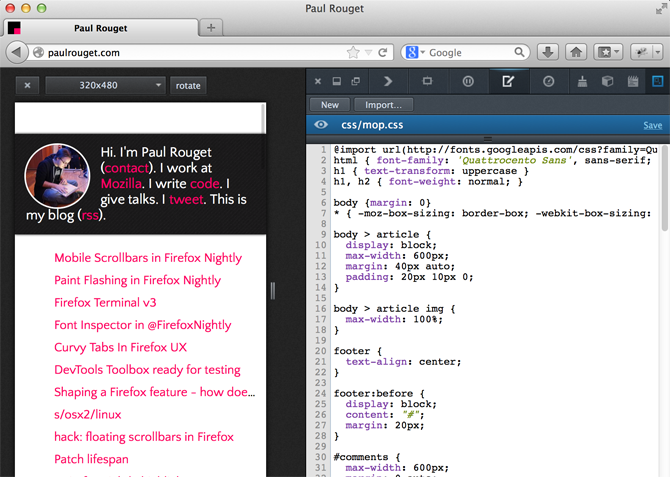670x477 pixels.
Task: Open 'Font Inspector in @FirefoxNightly' post
Action: 143,325
